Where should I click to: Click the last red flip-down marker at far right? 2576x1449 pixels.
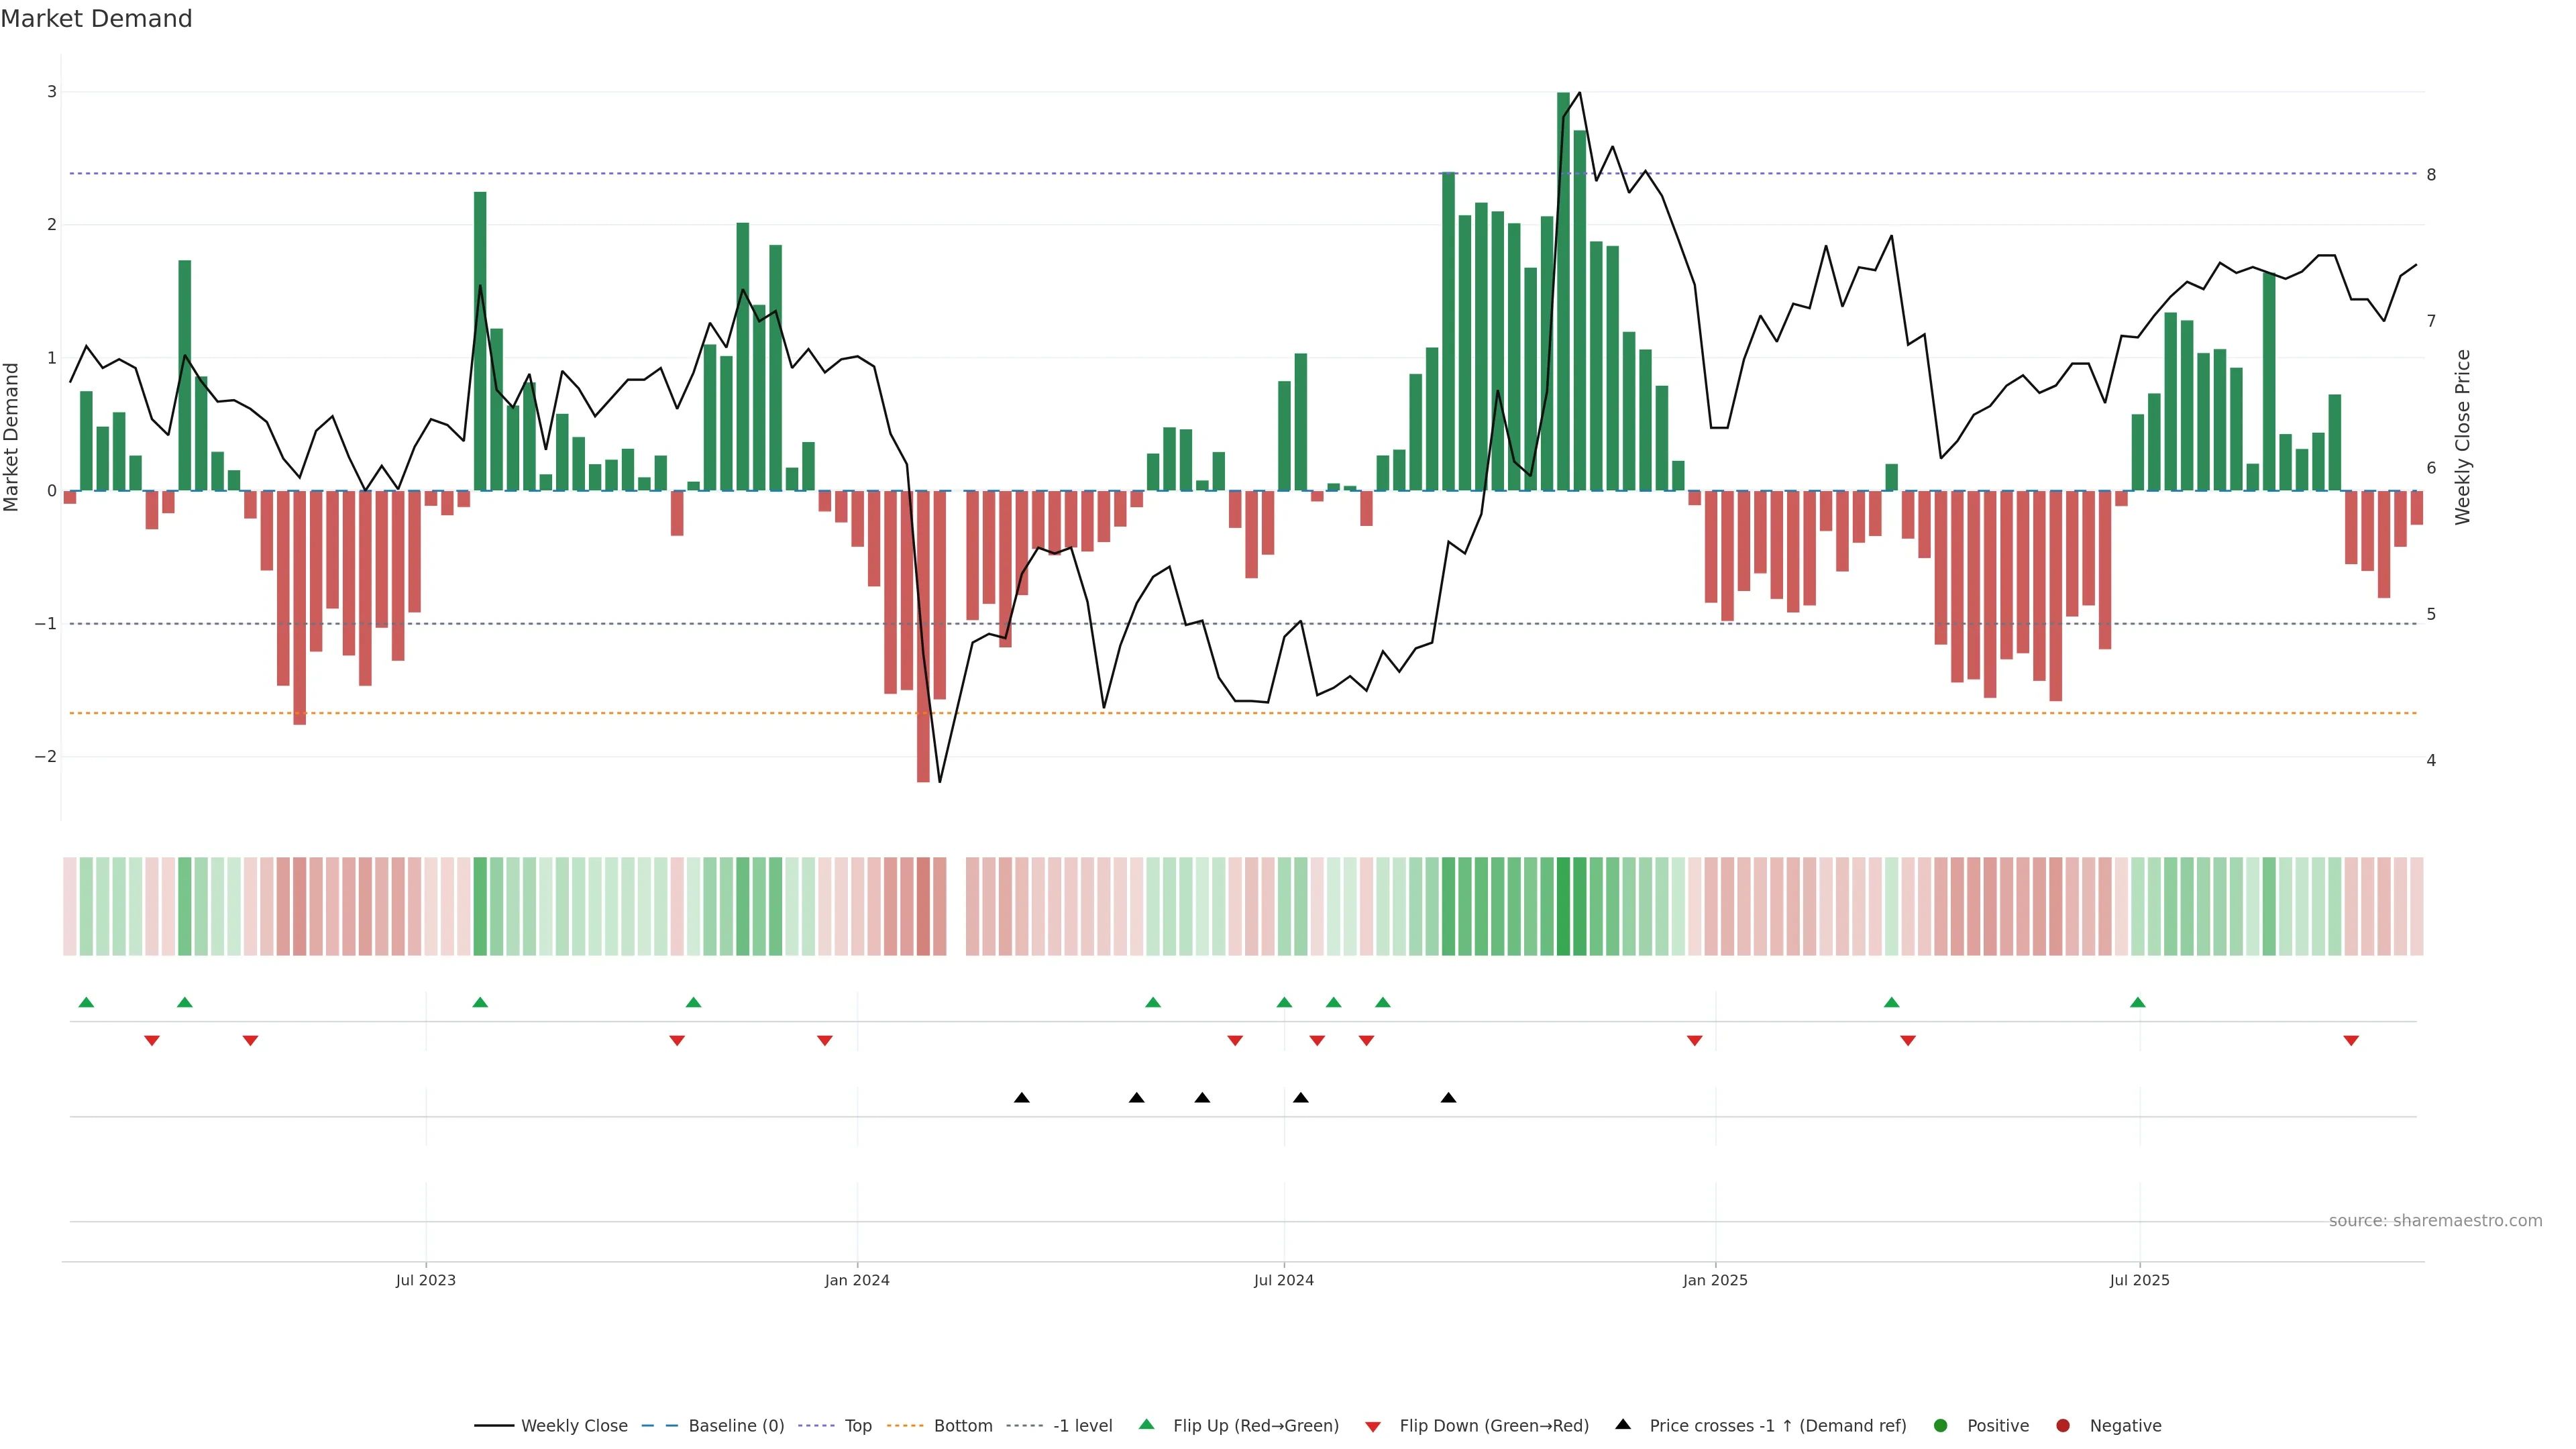coord(2351,1041)
